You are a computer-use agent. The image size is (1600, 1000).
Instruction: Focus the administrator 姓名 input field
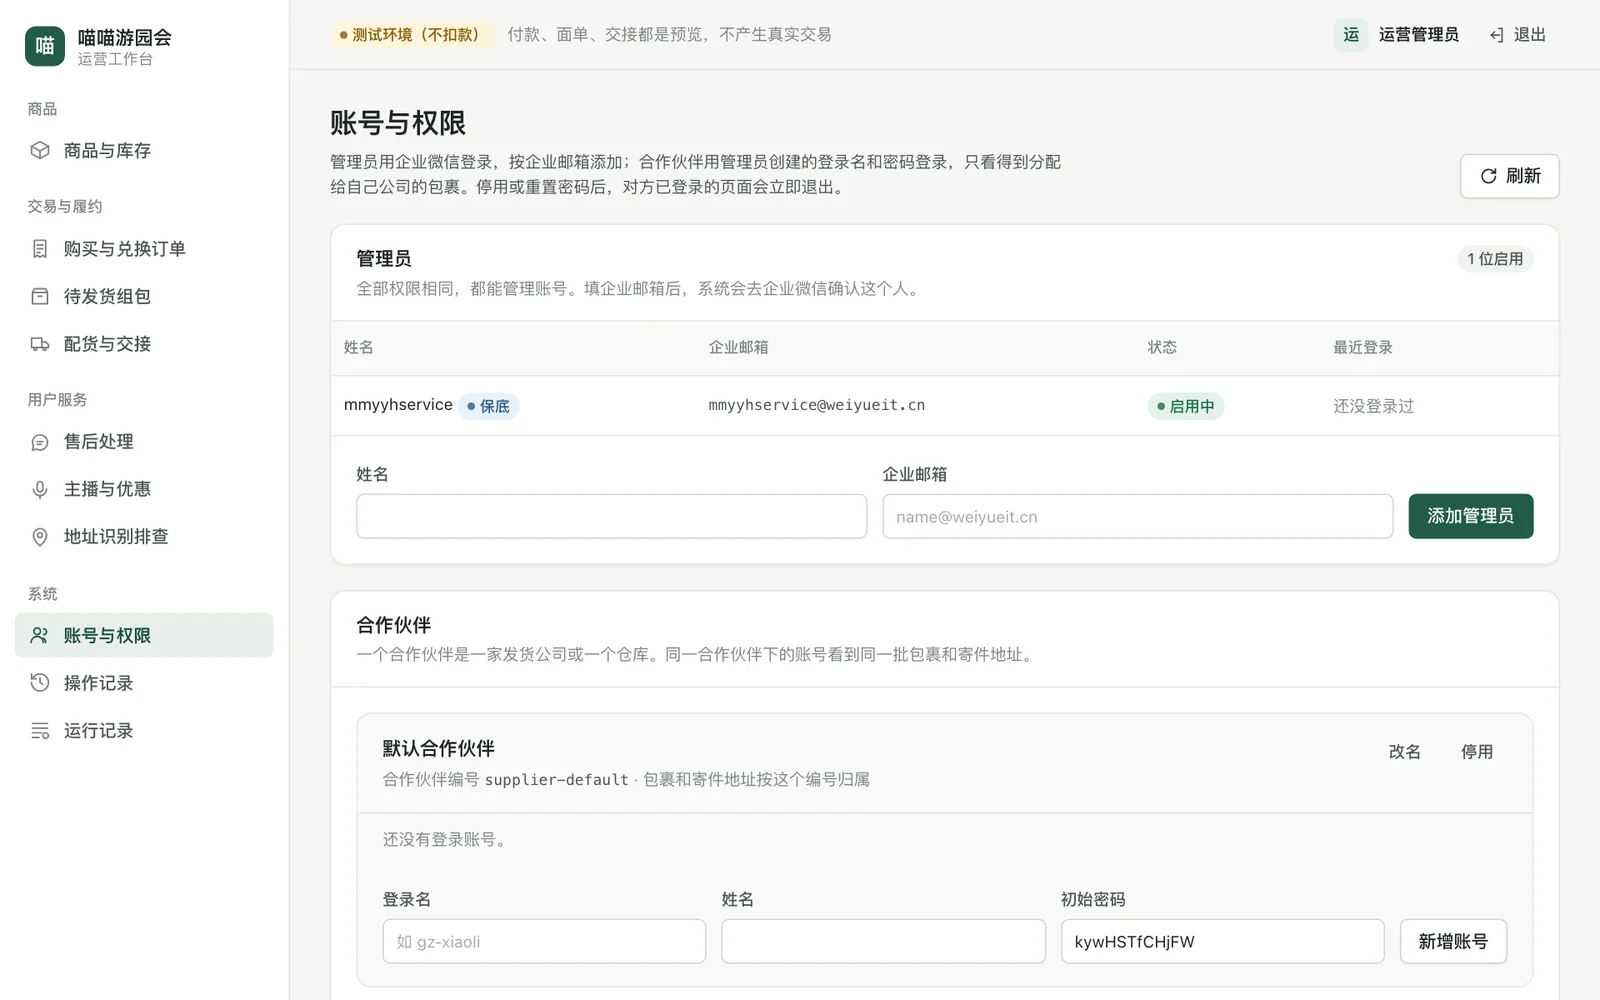(611, 516)
